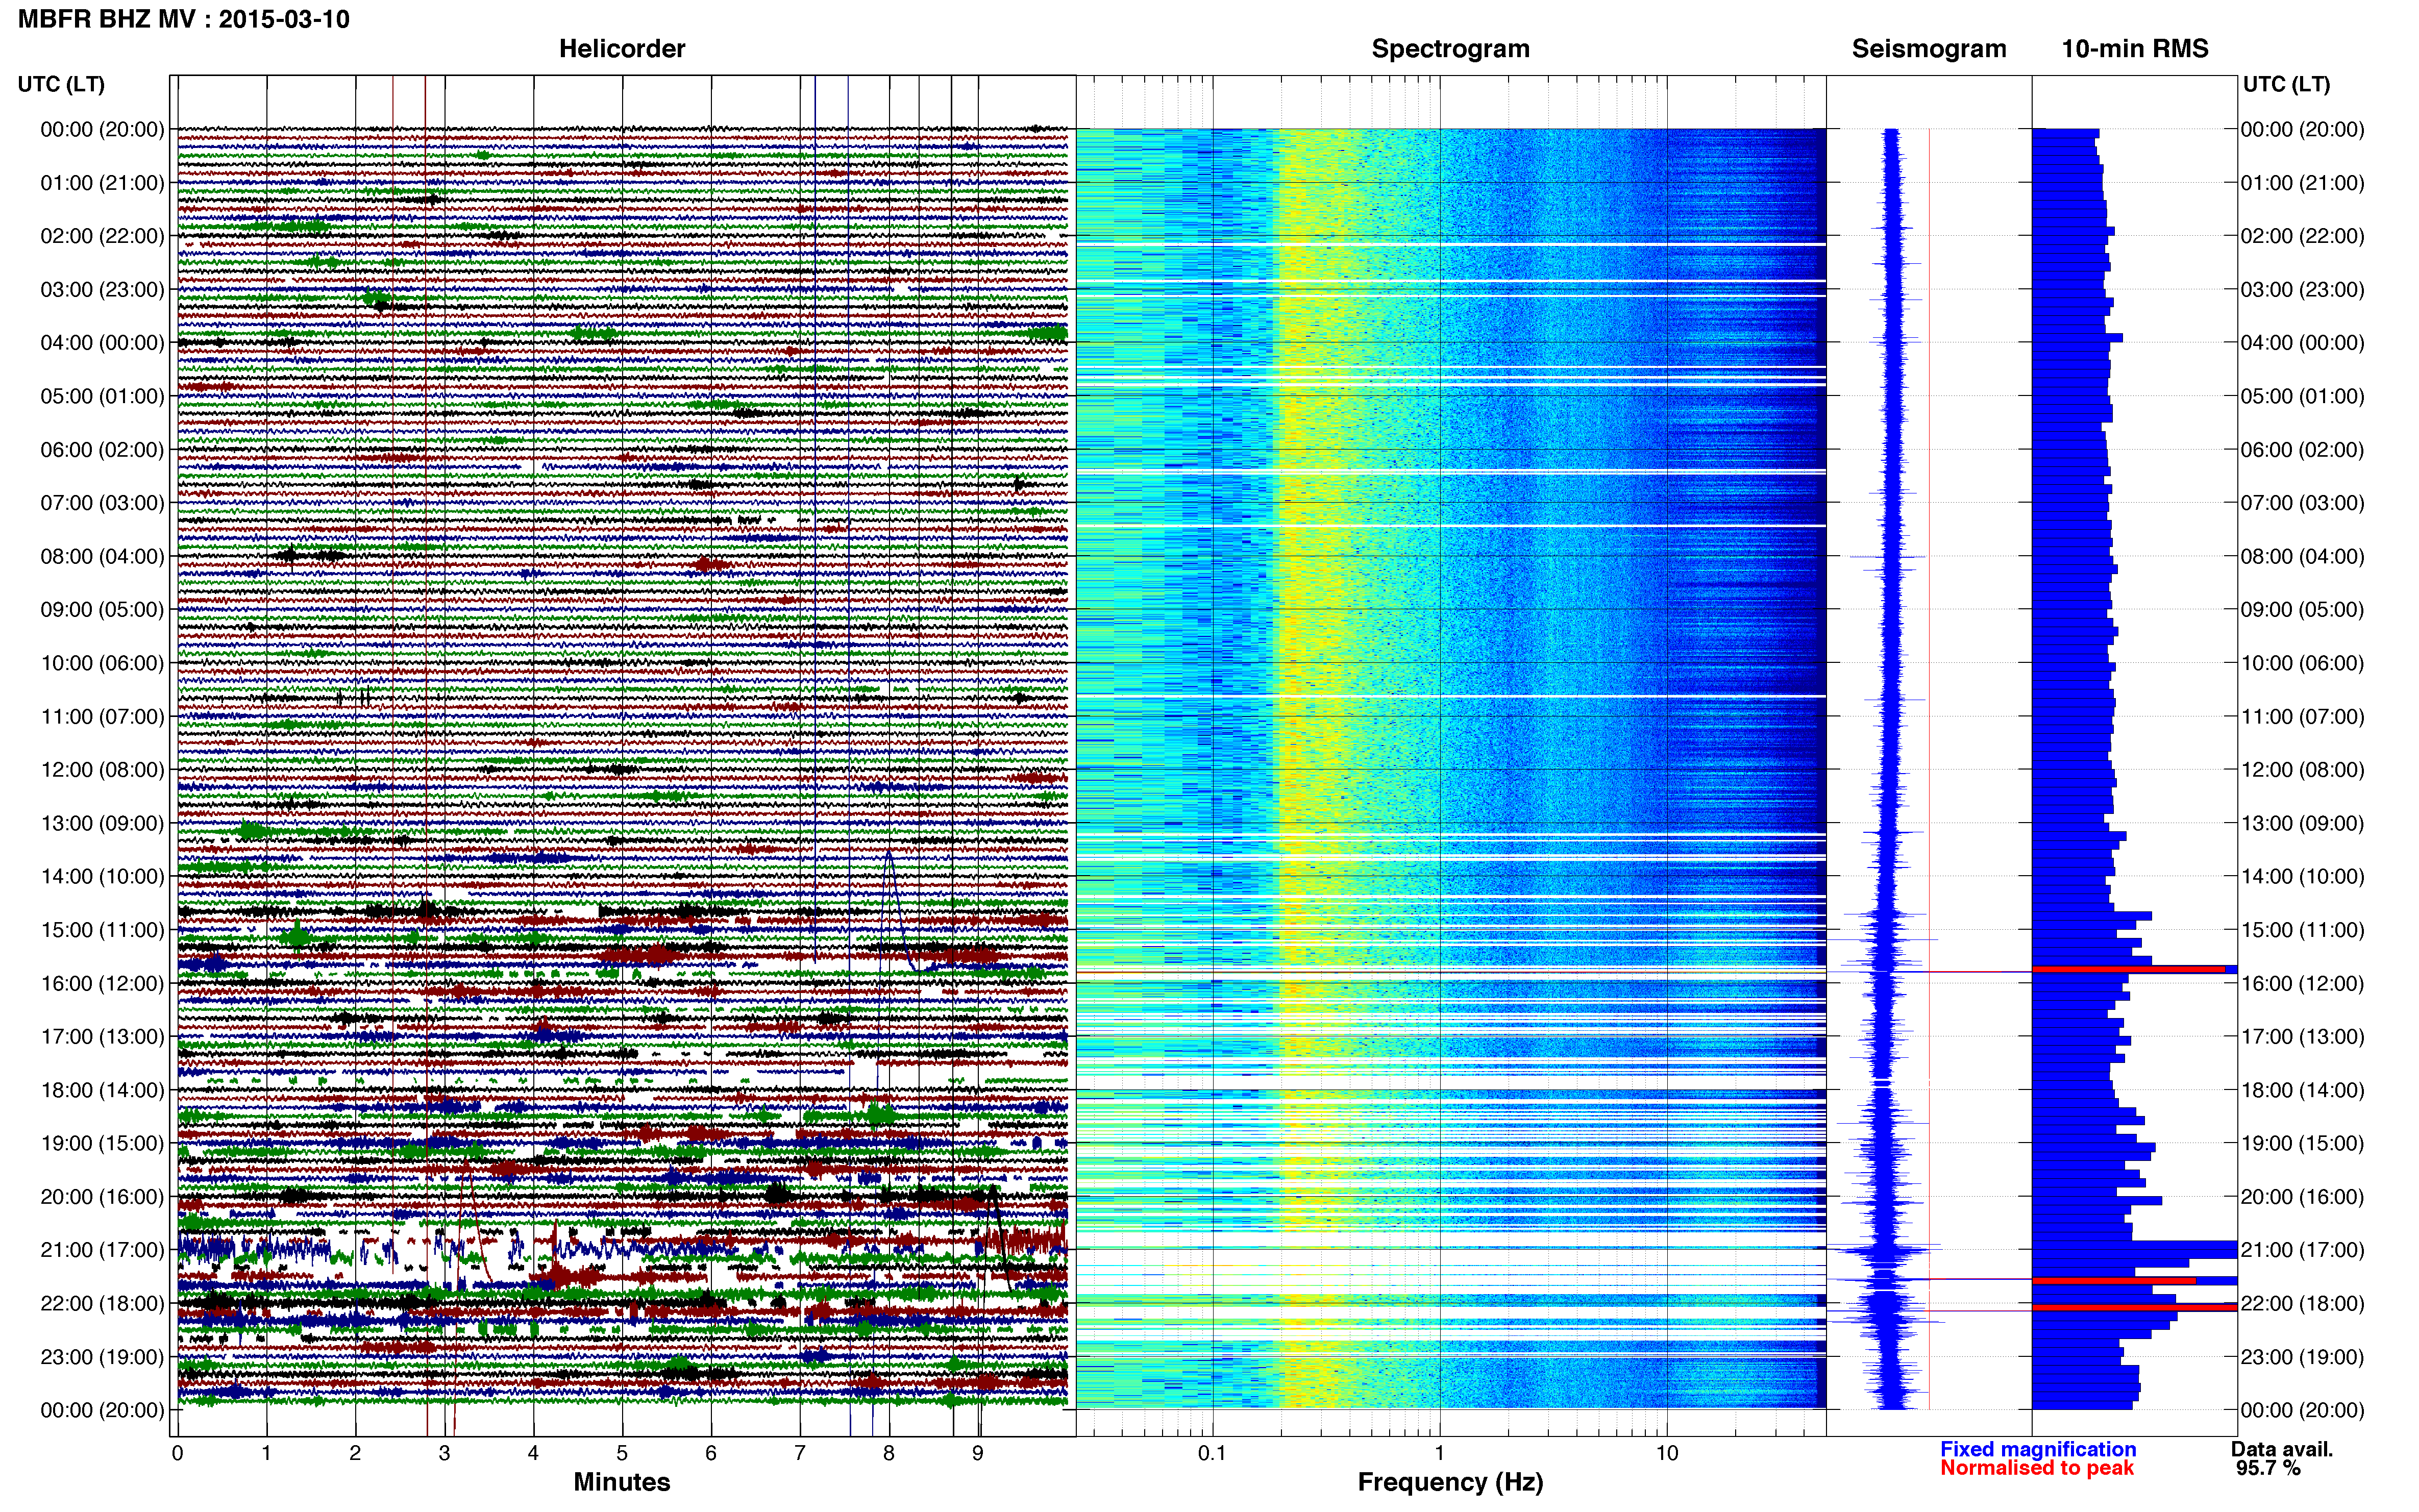Click the Data avail. label
Screen dimensions: 2419x1512
point(2282,1449)
